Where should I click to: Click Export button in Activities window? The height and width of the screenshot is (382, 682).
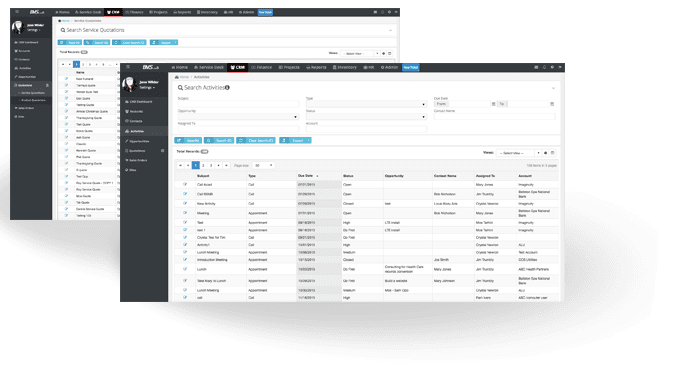pos(295,141)
